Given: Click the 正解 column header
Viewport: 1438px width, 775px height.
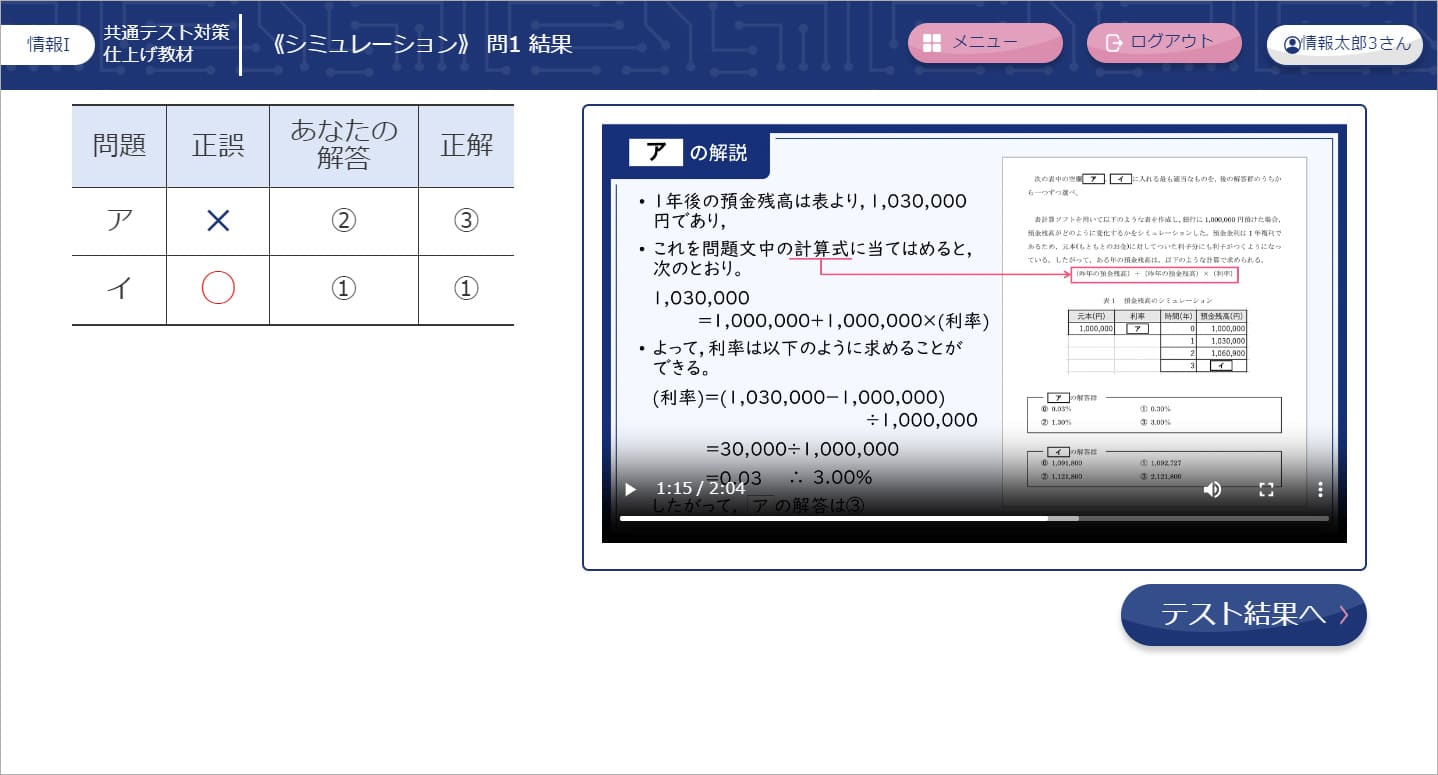Looking at the screenshot, I should point(466,146).
